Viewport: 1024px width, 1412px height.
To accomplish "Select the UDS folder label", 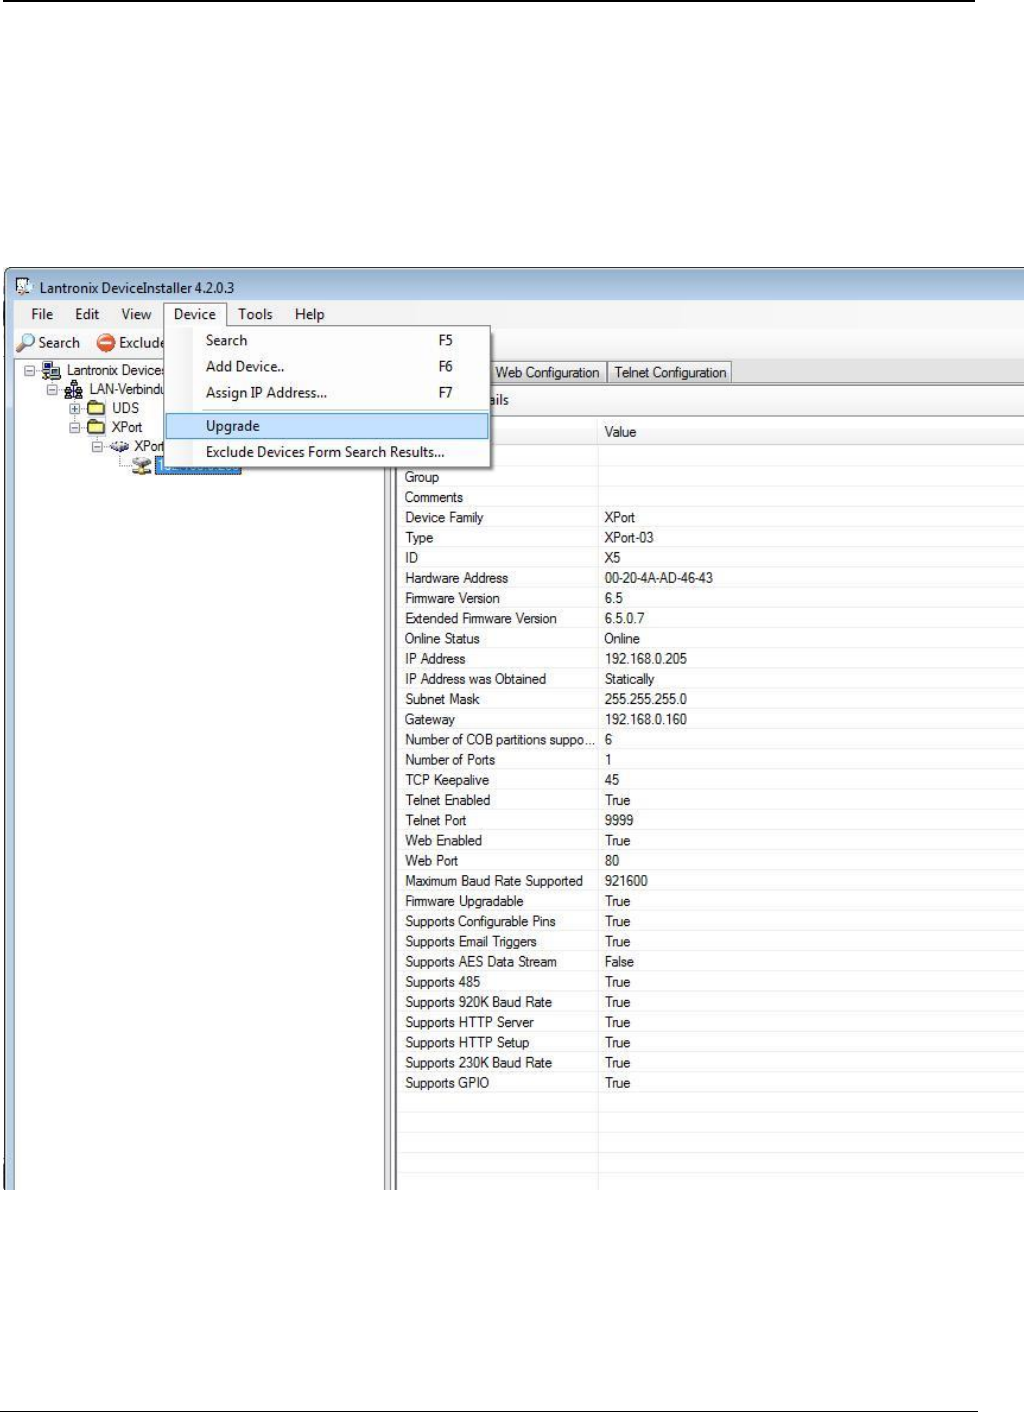I will 125,408.
